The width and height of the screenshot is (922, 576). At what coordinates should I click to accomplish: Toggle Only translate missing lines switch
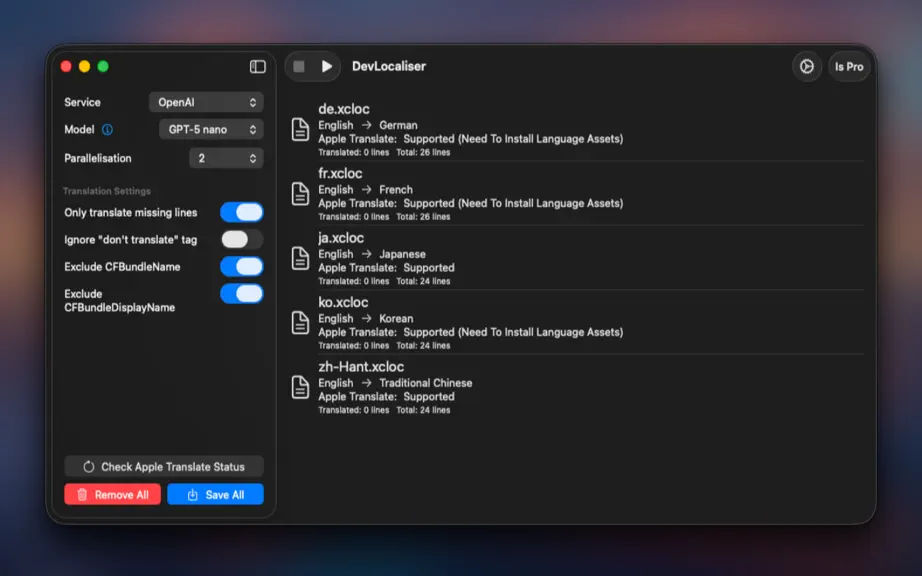(x=242, y=212)
